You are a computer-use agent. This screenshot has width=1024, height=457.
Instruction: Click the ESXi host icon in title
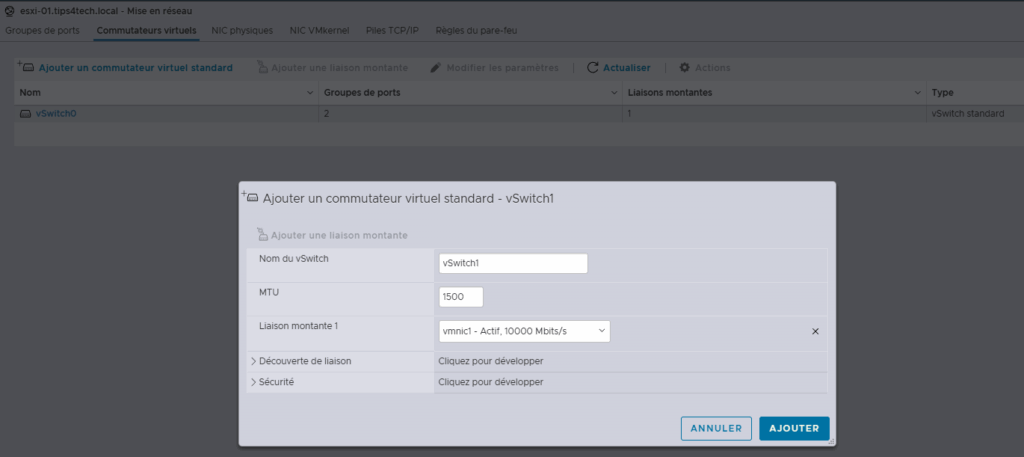(x=8, y=9)
